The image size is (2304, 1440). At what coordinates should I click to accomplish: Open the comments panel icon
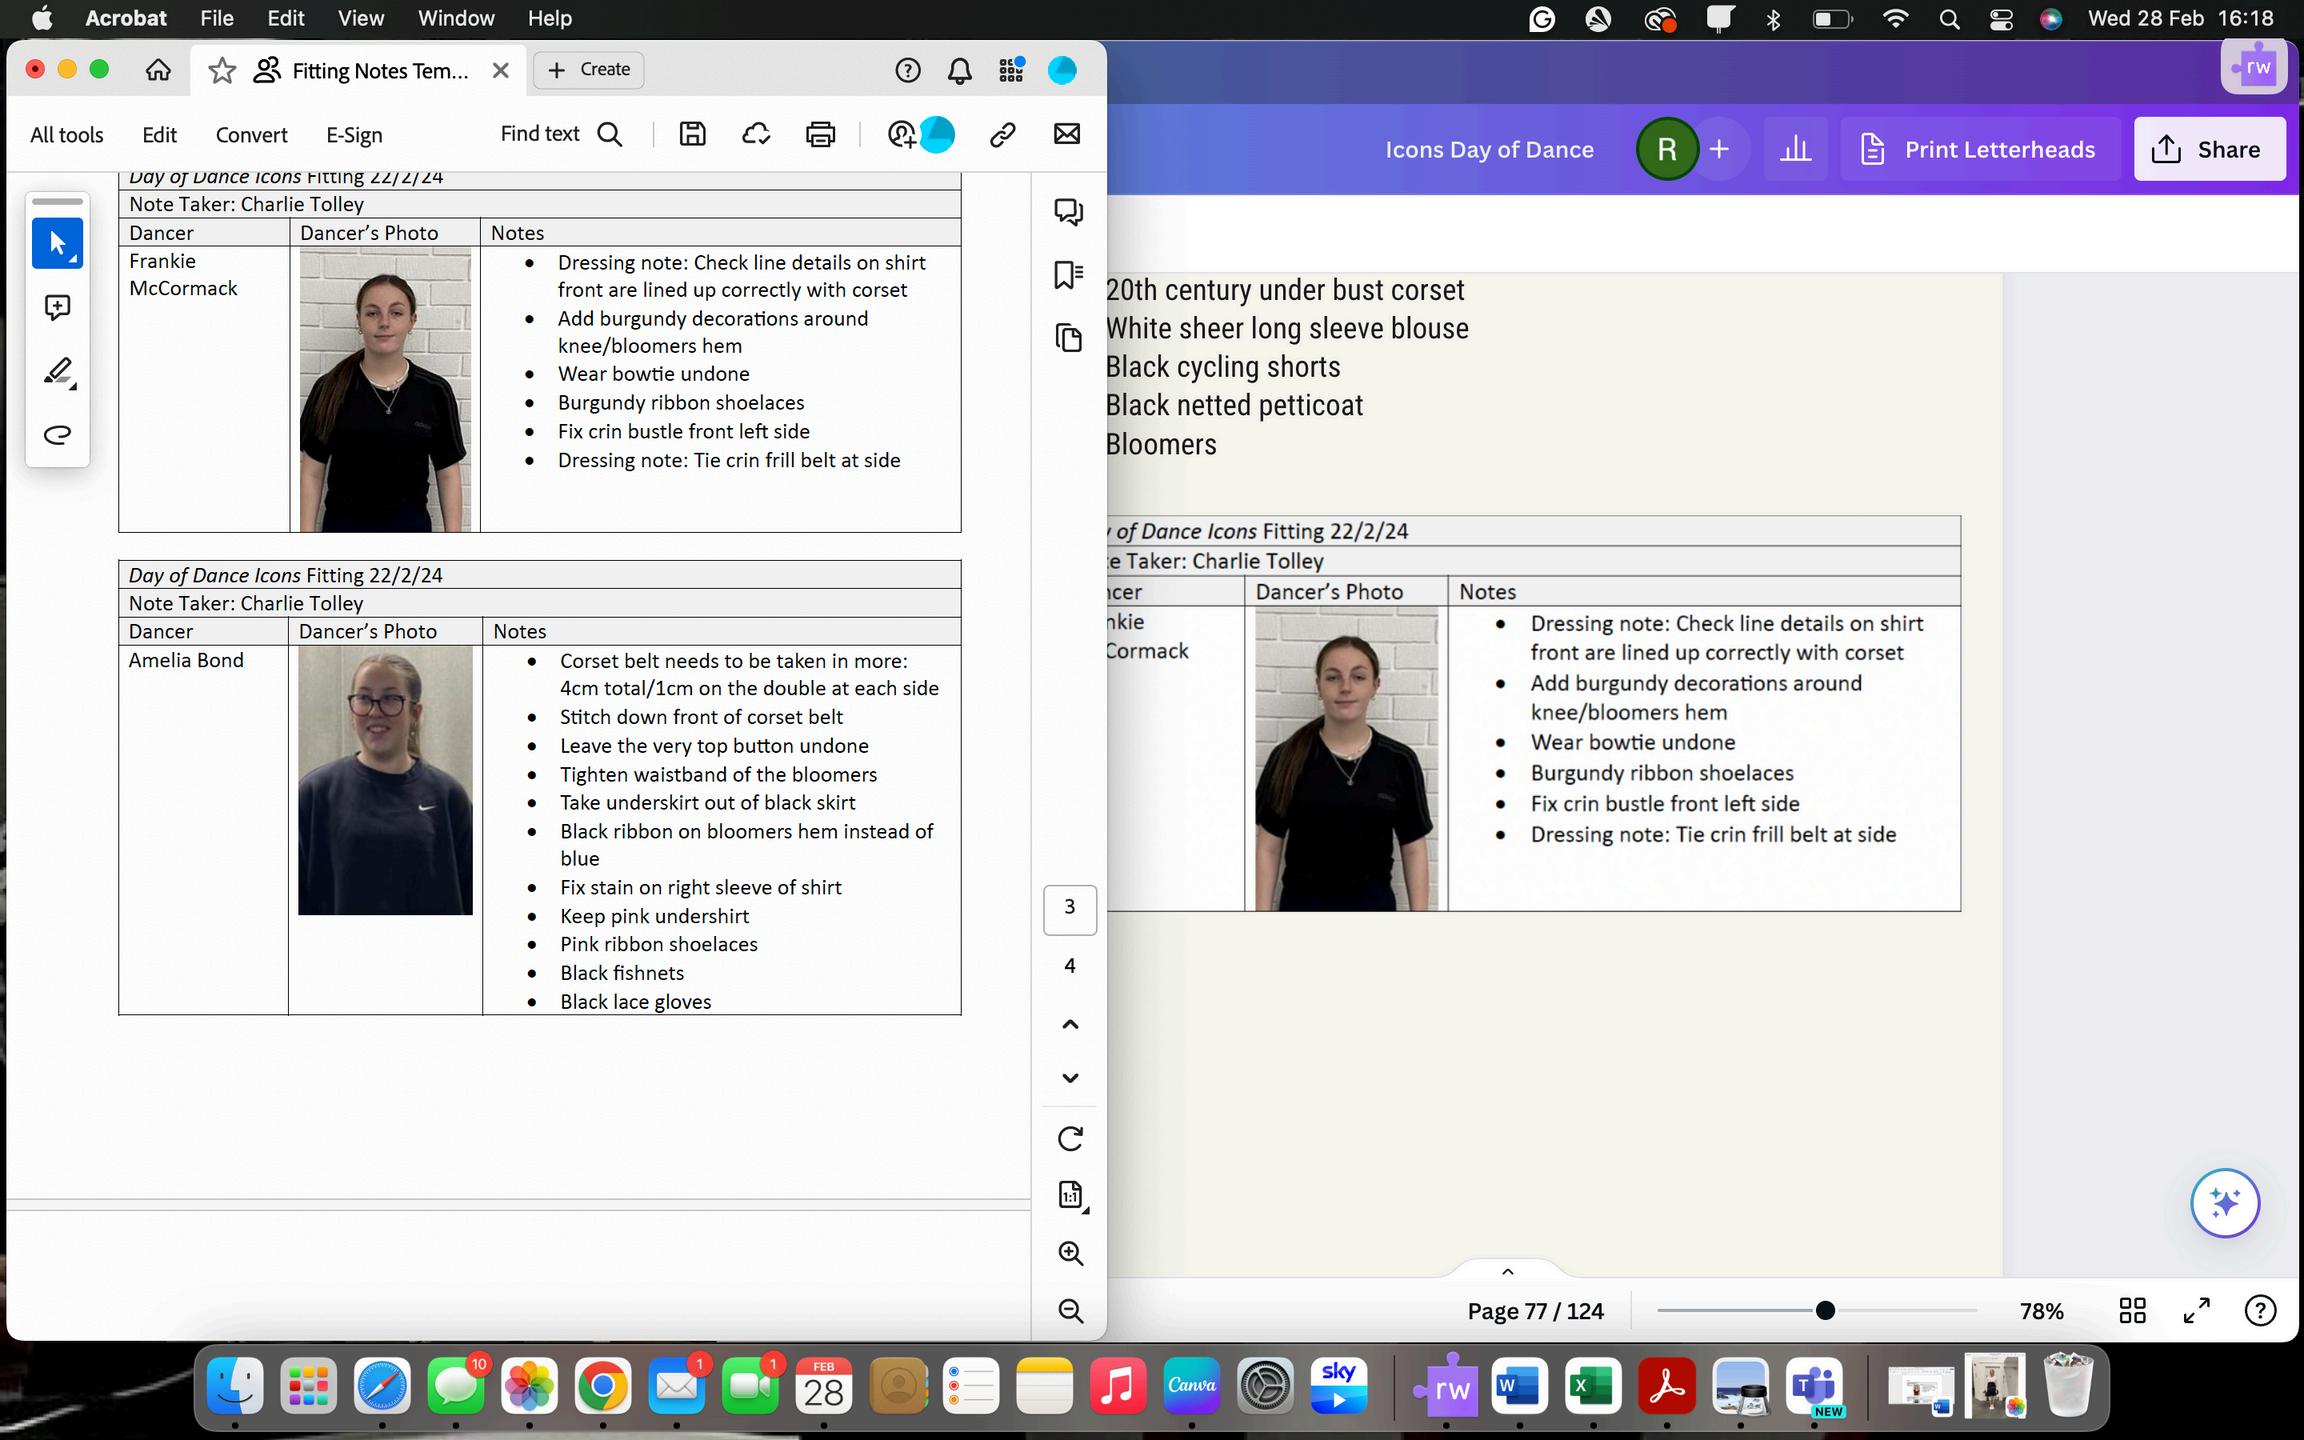coord(1069,211)
